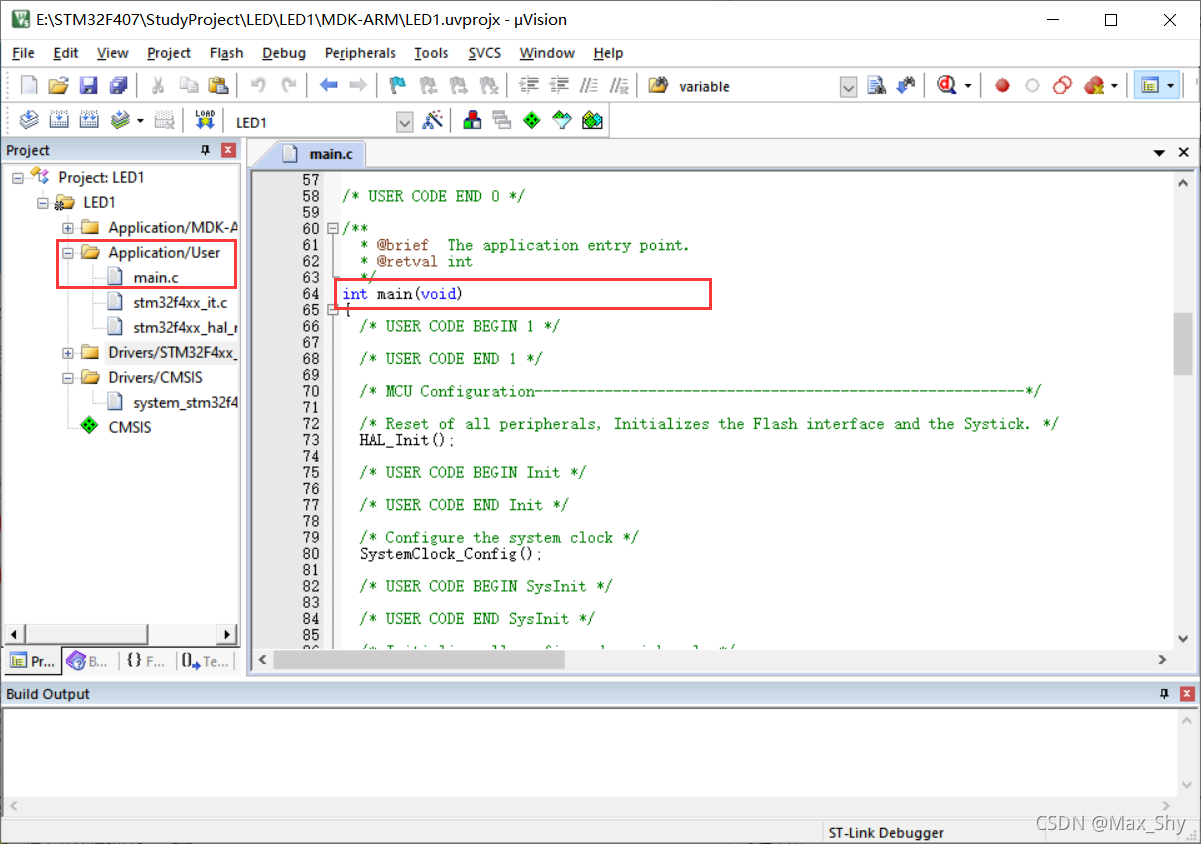Click Find icon beside the variable box
Viewport: 1201px width, 844px height.
(876, 86)
